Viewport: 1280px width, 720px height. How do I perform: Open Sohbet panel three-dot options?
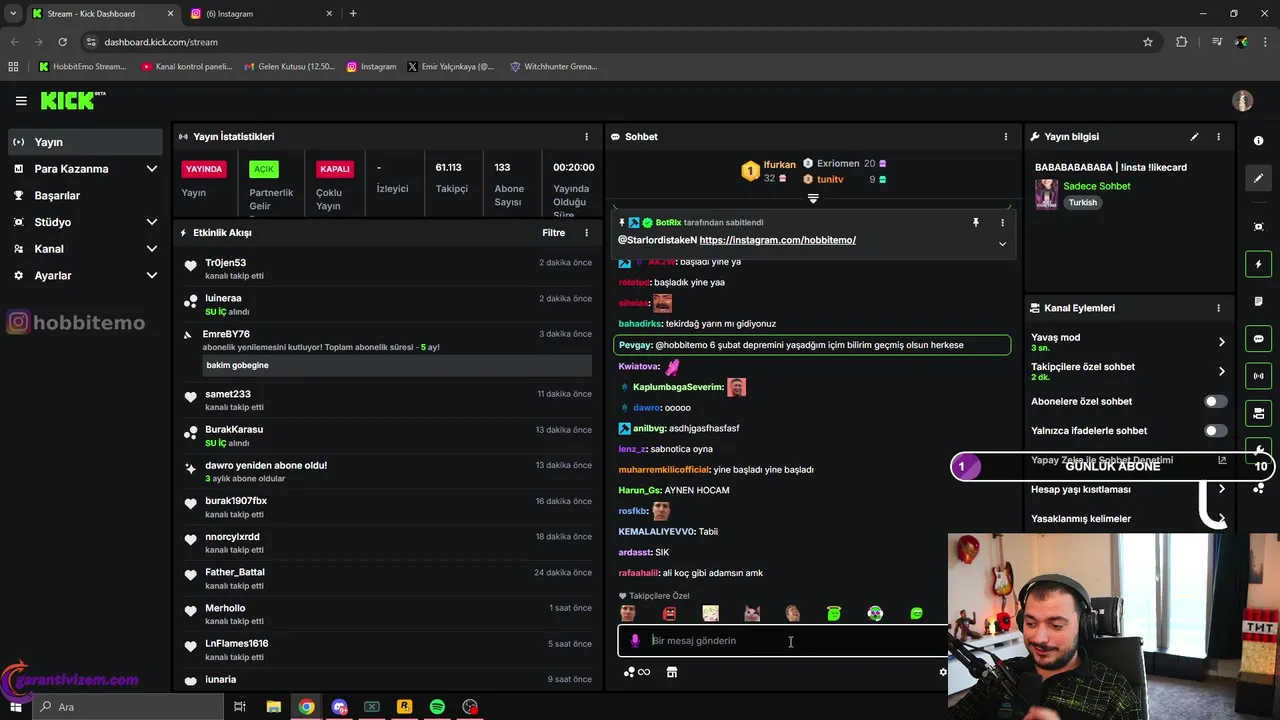(x=1006, y=136)
